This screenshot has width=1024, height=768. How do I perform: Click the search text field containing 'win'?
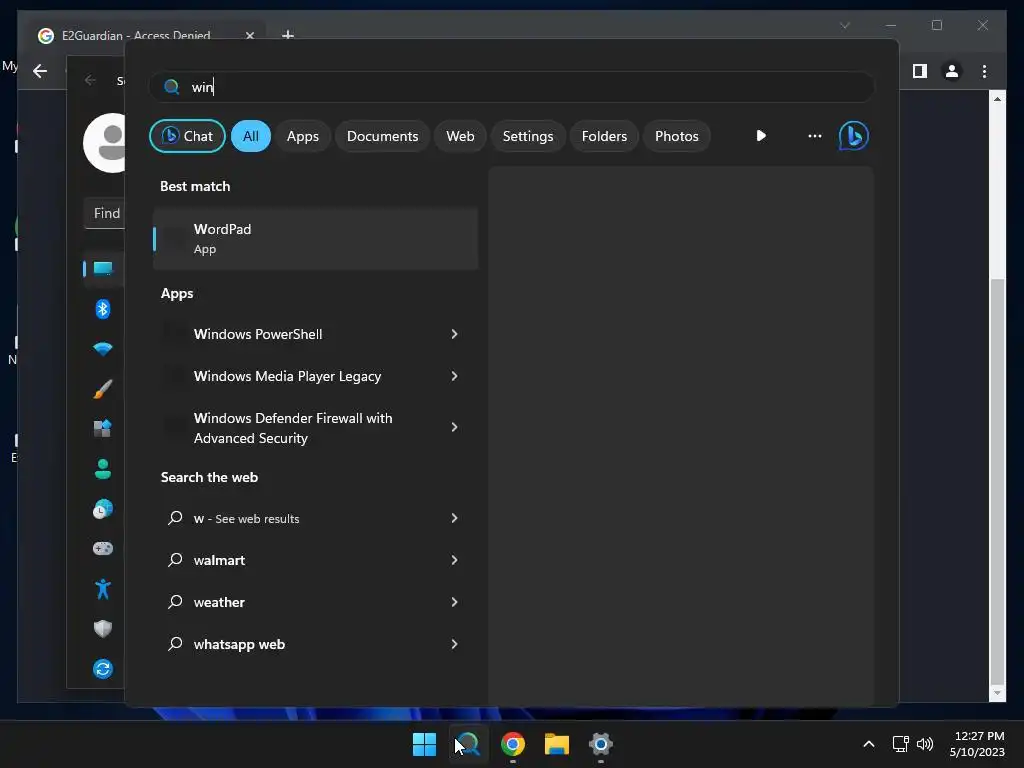512,87
